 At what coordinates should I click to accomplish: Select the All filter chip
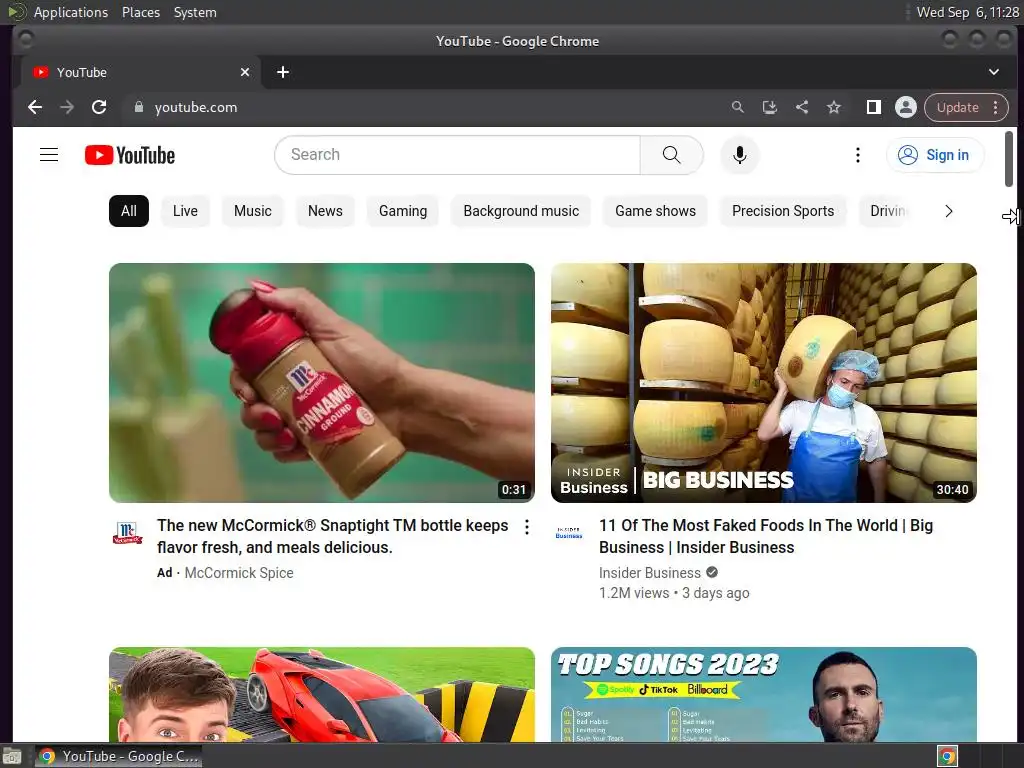click(129, 211)
